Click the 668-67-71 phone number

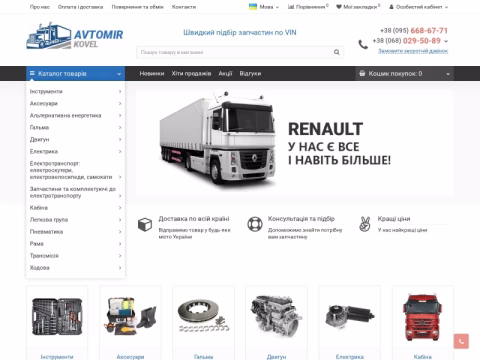coord(429,31)
